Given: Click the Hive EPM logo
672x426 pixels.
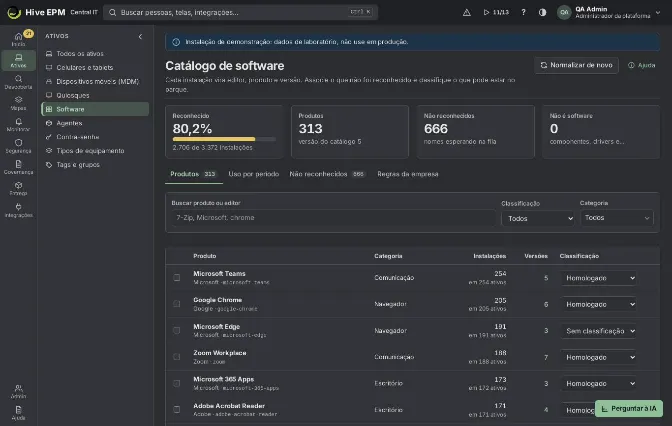Looking at the screenshot, I should tap(14, 12).
